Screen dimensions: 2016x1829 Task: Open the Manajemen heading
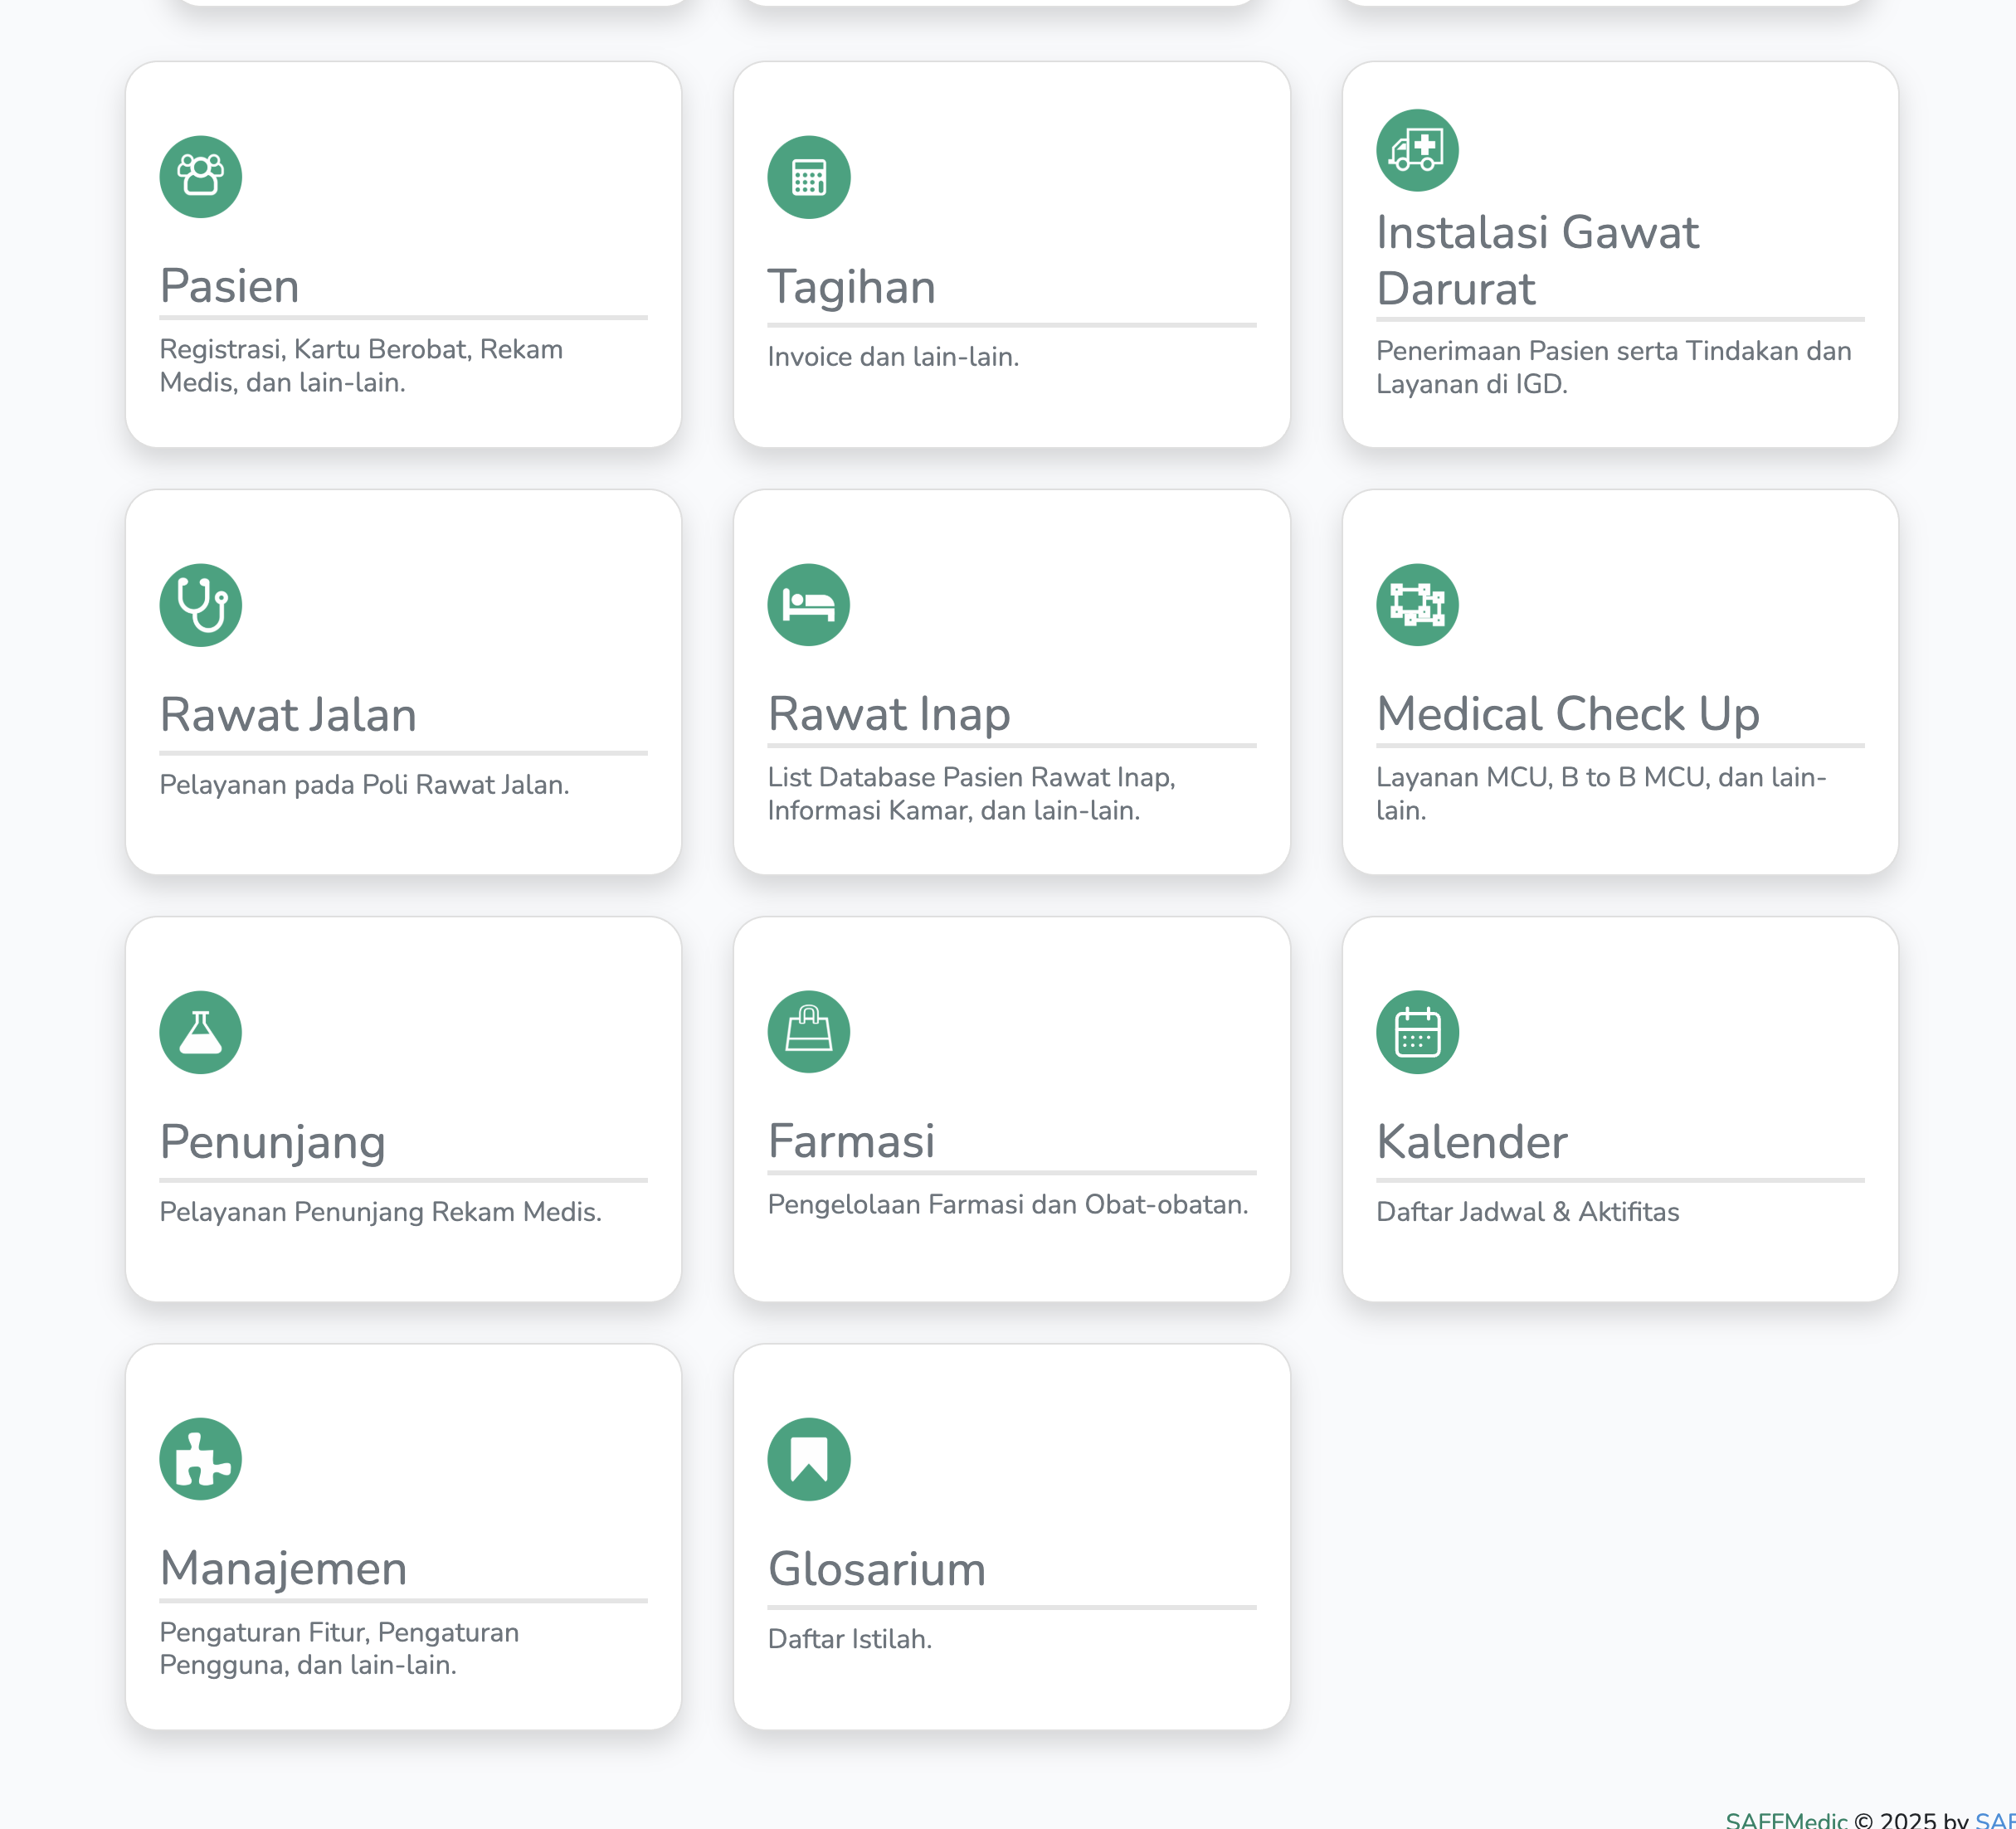click(283, 1568)
